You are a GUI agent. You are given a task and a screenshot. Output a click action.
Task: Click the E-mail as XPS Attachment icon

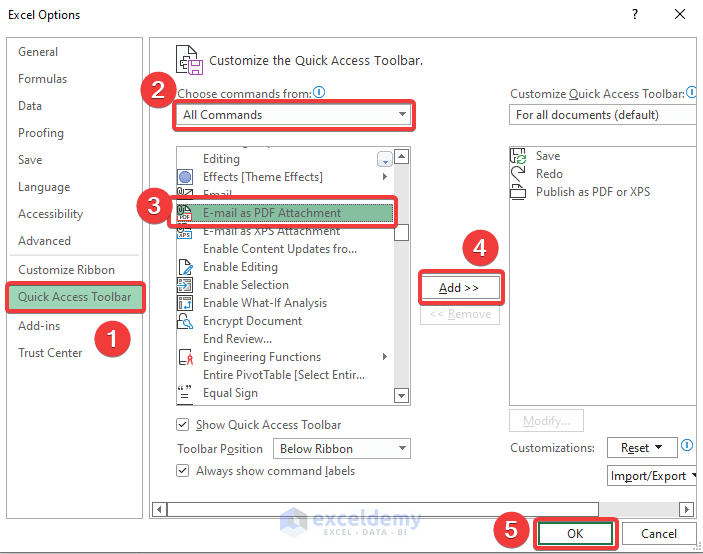pyautogui.click(x=184, y=232)
